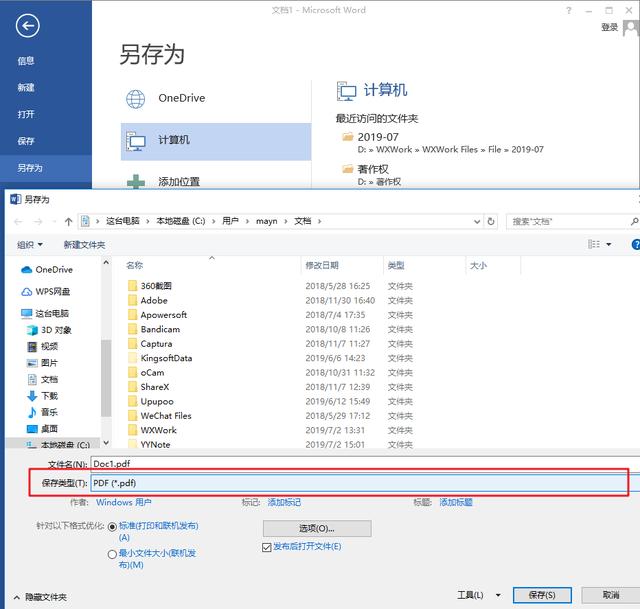This screenshot has height=609, width=640.
Task: Click the 添加标题 link
Action: pos(456,502)
